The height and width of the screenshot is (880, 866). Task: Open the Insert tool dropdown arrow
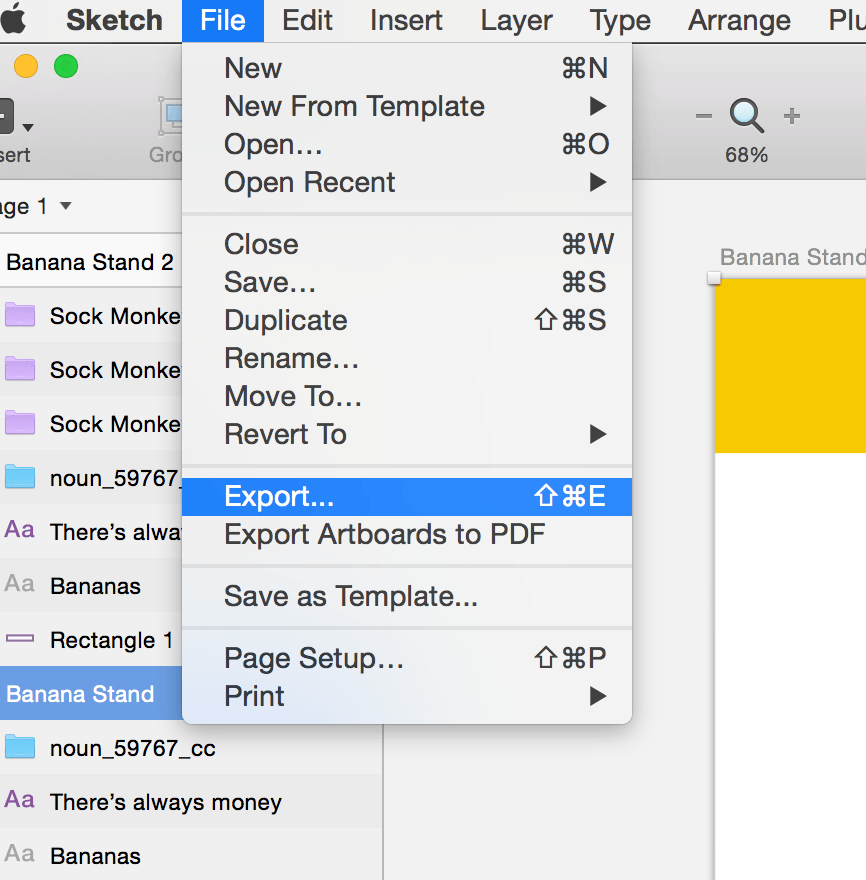pos(28,127)
